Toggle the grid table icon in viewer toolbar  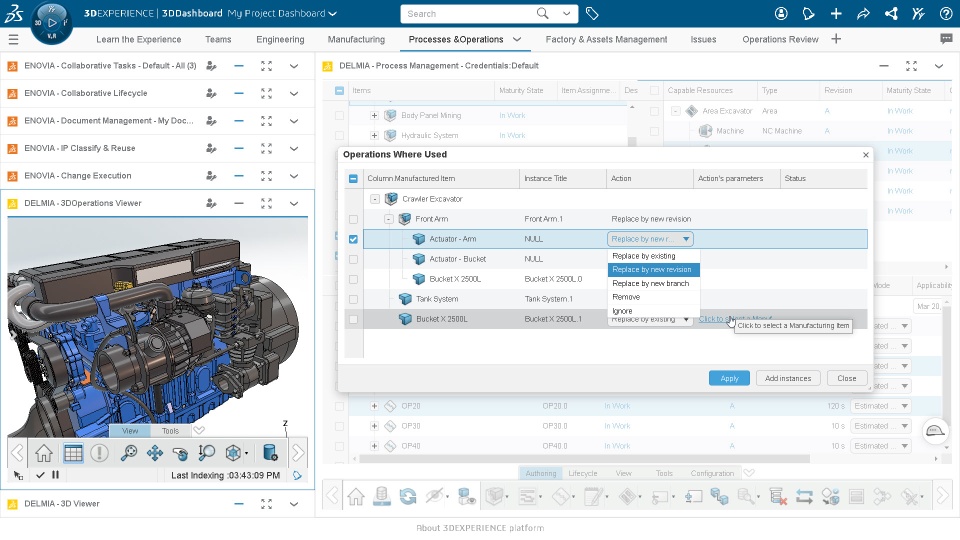(x=73, y=453)
